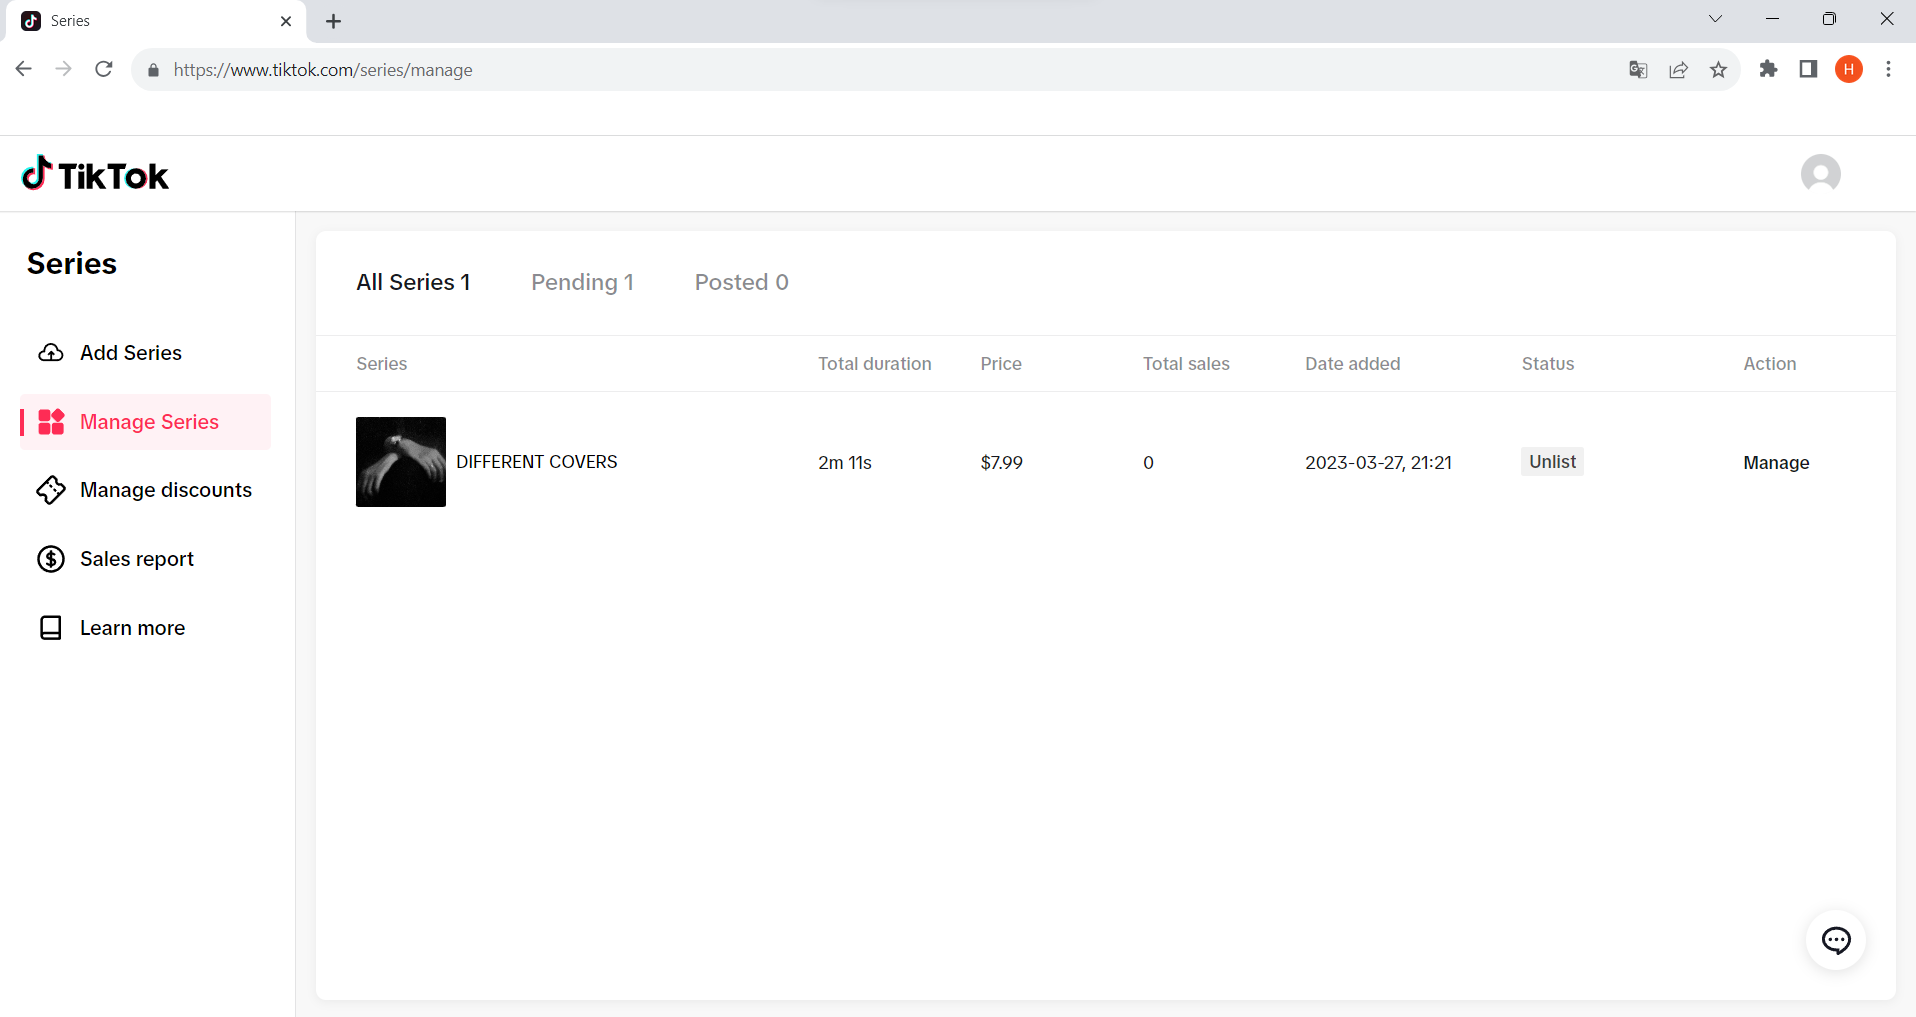Click the 2m 11s duration value
This screenshot has height=1017, width=1916.
tap(845, 462)
